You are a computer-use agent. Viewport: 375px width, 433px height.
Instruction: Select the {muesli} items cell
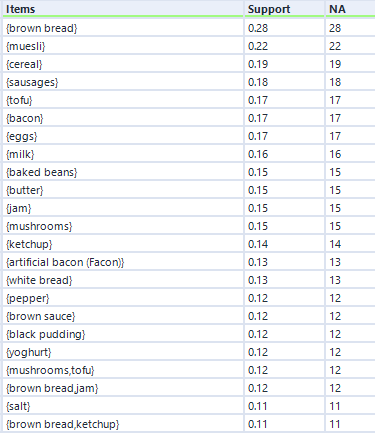click(123, 46)
